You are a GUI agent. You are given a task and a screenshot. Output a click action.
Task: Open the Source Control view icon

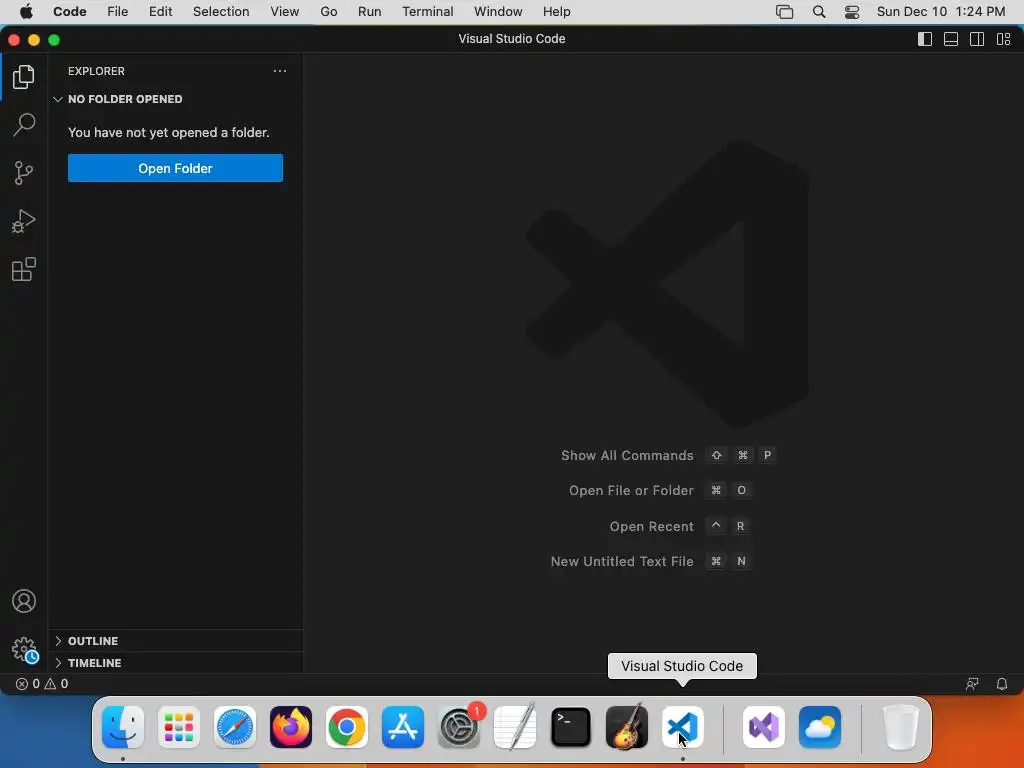pos(24,173)
